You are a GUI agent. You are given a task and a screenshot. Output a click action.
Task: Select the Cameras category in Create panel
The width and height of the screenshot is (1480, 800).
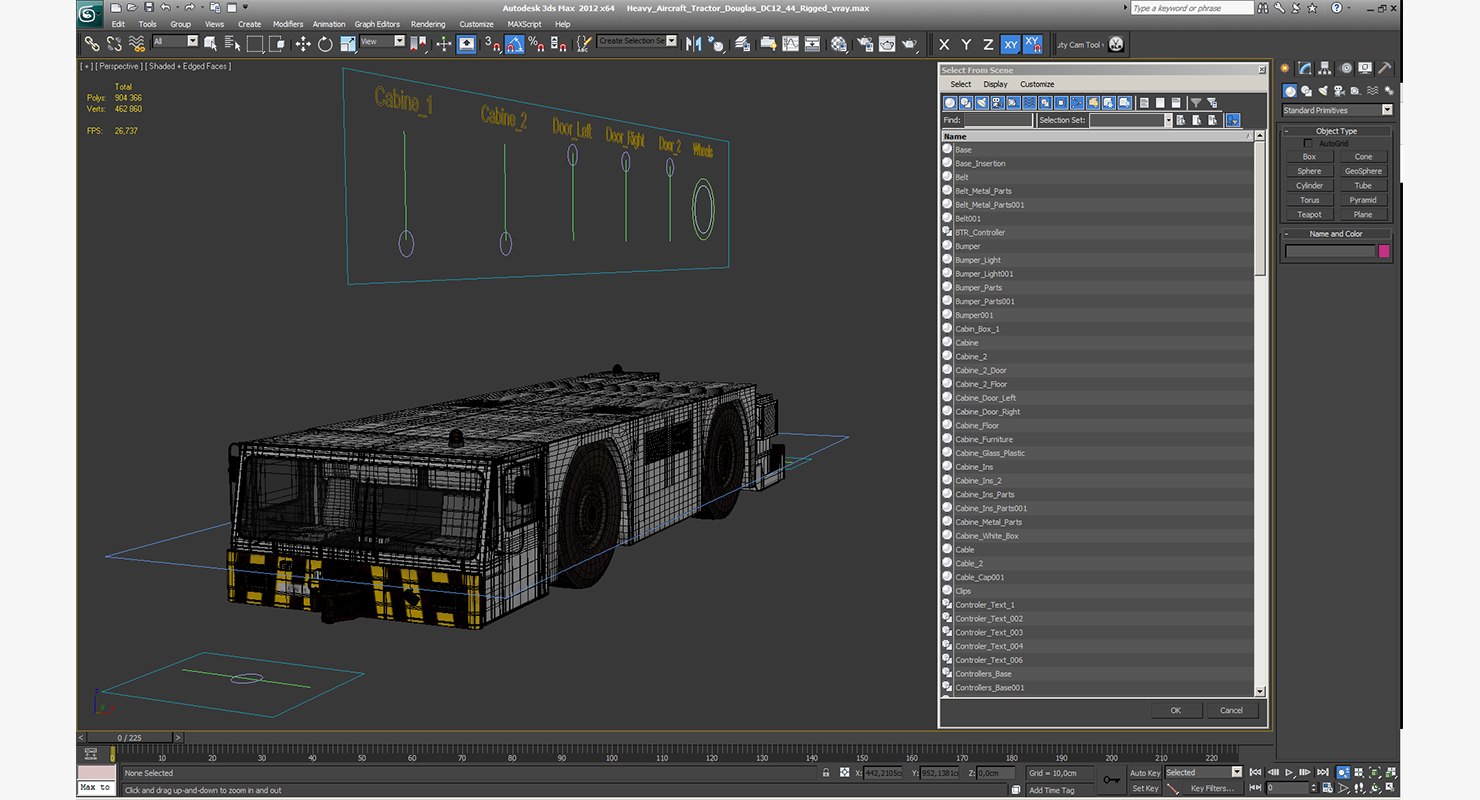[1338, 91]
